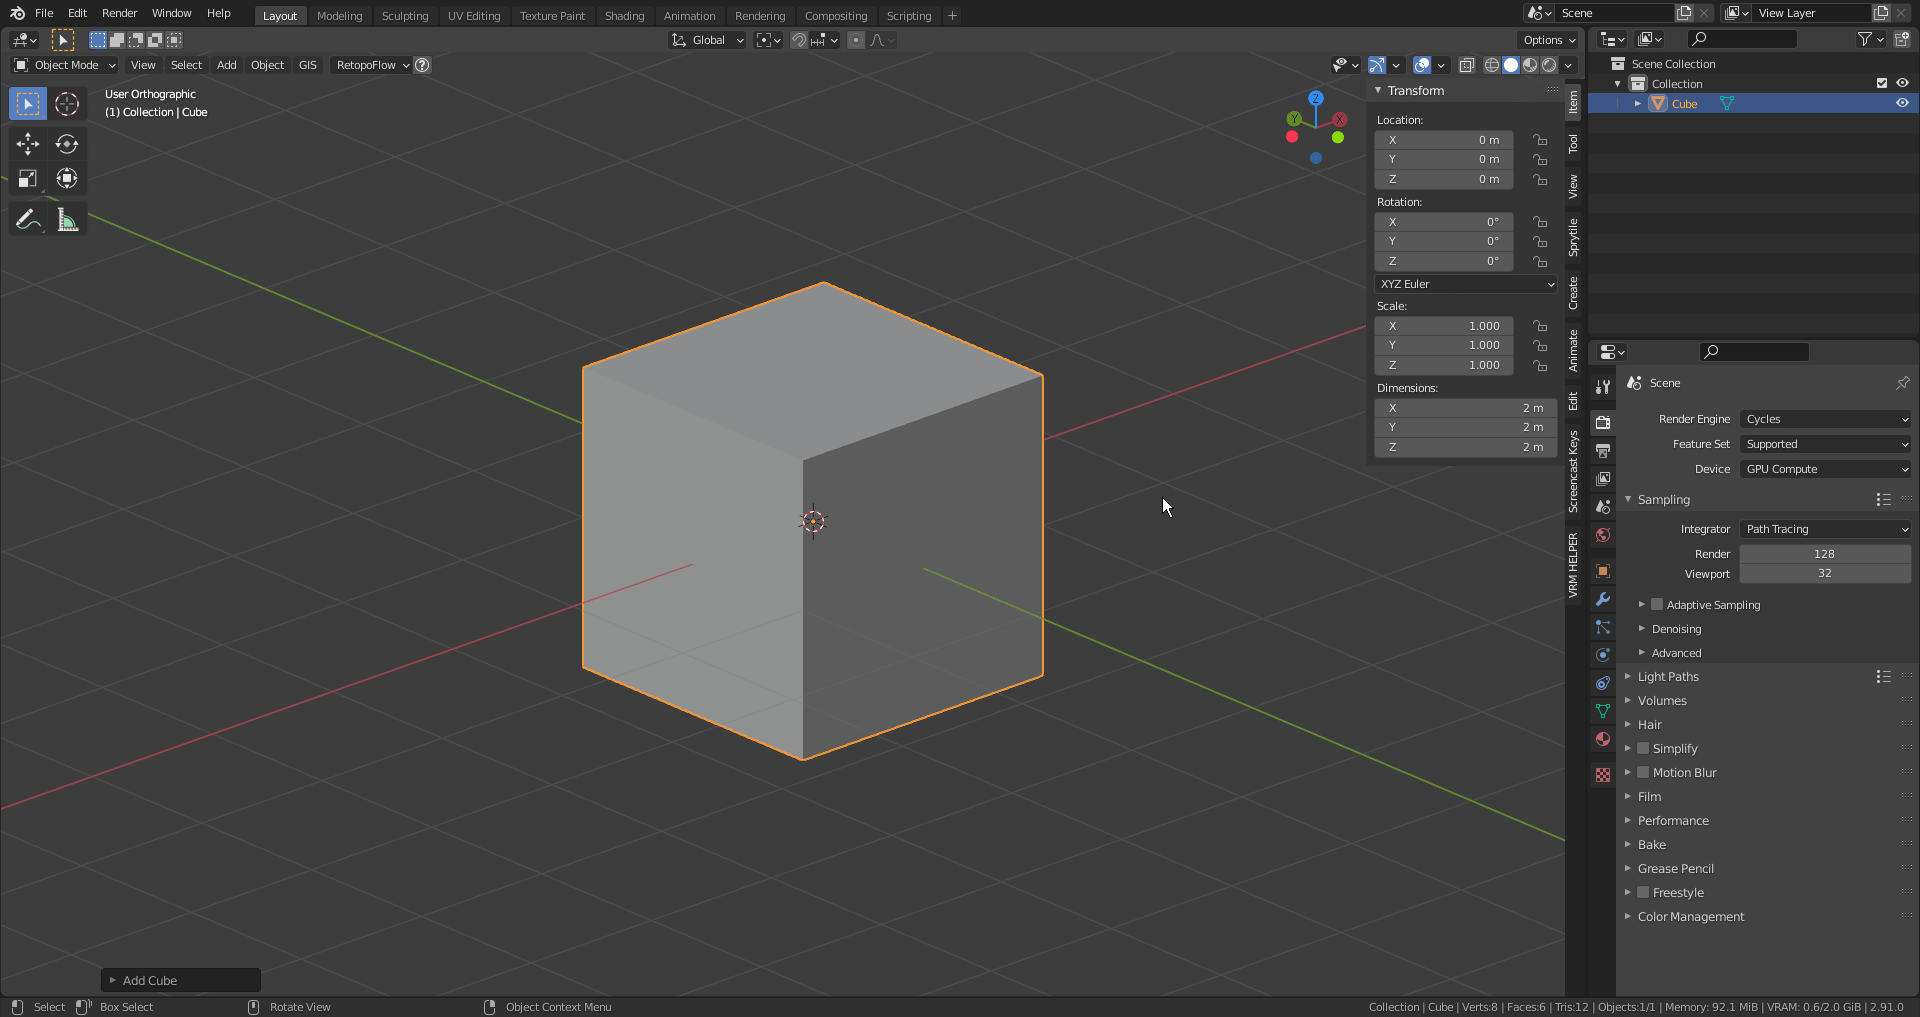Activate the Annotate pencil tool
The width and height of the screenshot is (1920, 1017).
[x=27, y=219]
